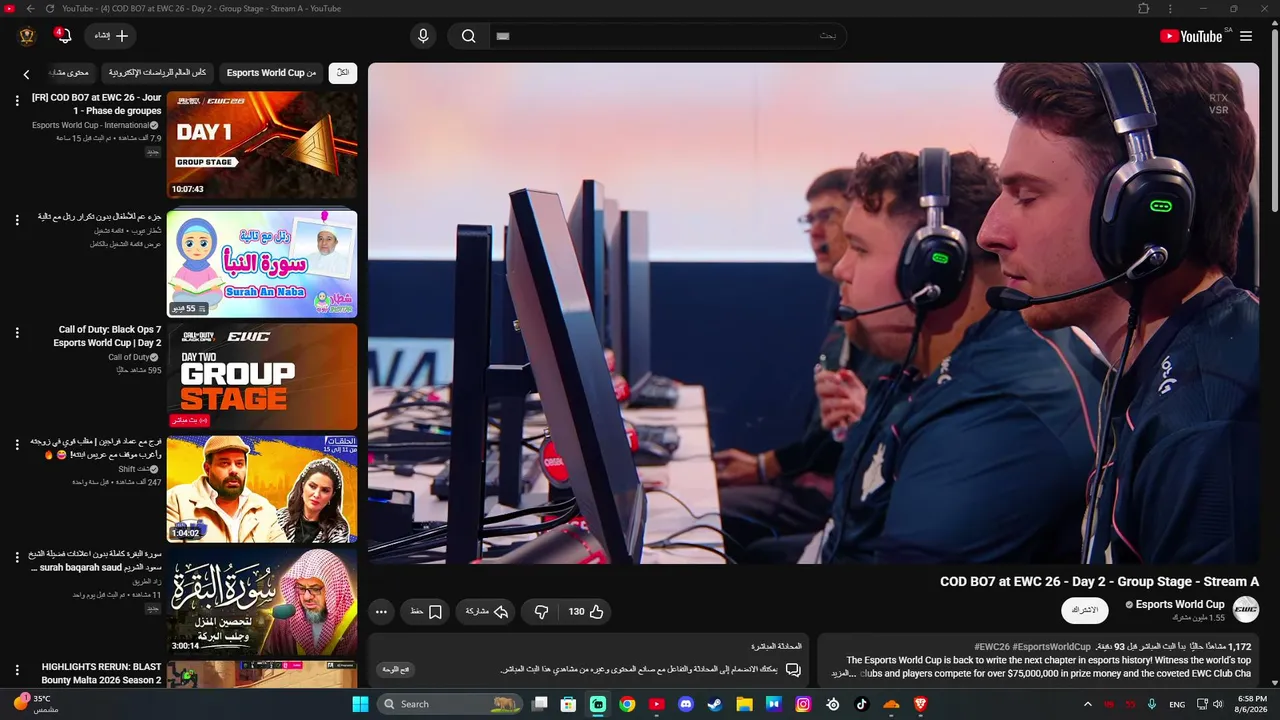
Task: Select 'كأس العالم للرياضات الإلكترونية' filter chip
Action: [x=158, y=73]
